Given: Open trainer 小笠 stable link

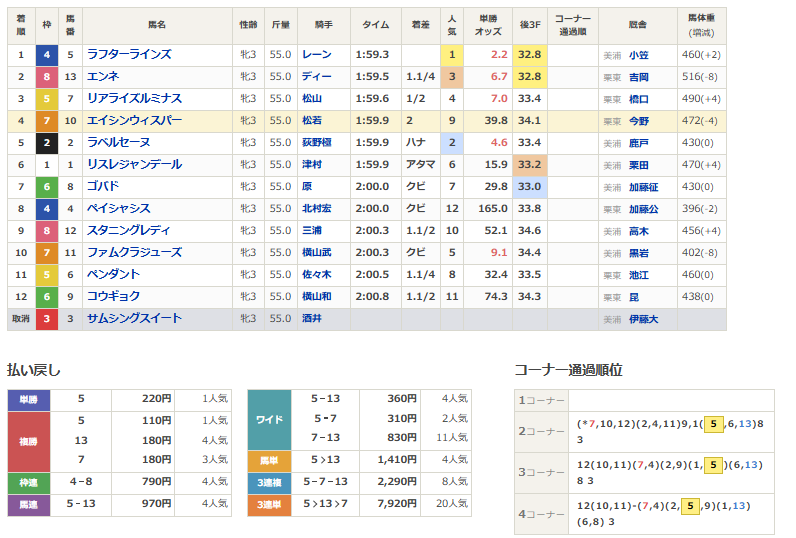Looking at the screenshot, I should (x=637, y=56).
